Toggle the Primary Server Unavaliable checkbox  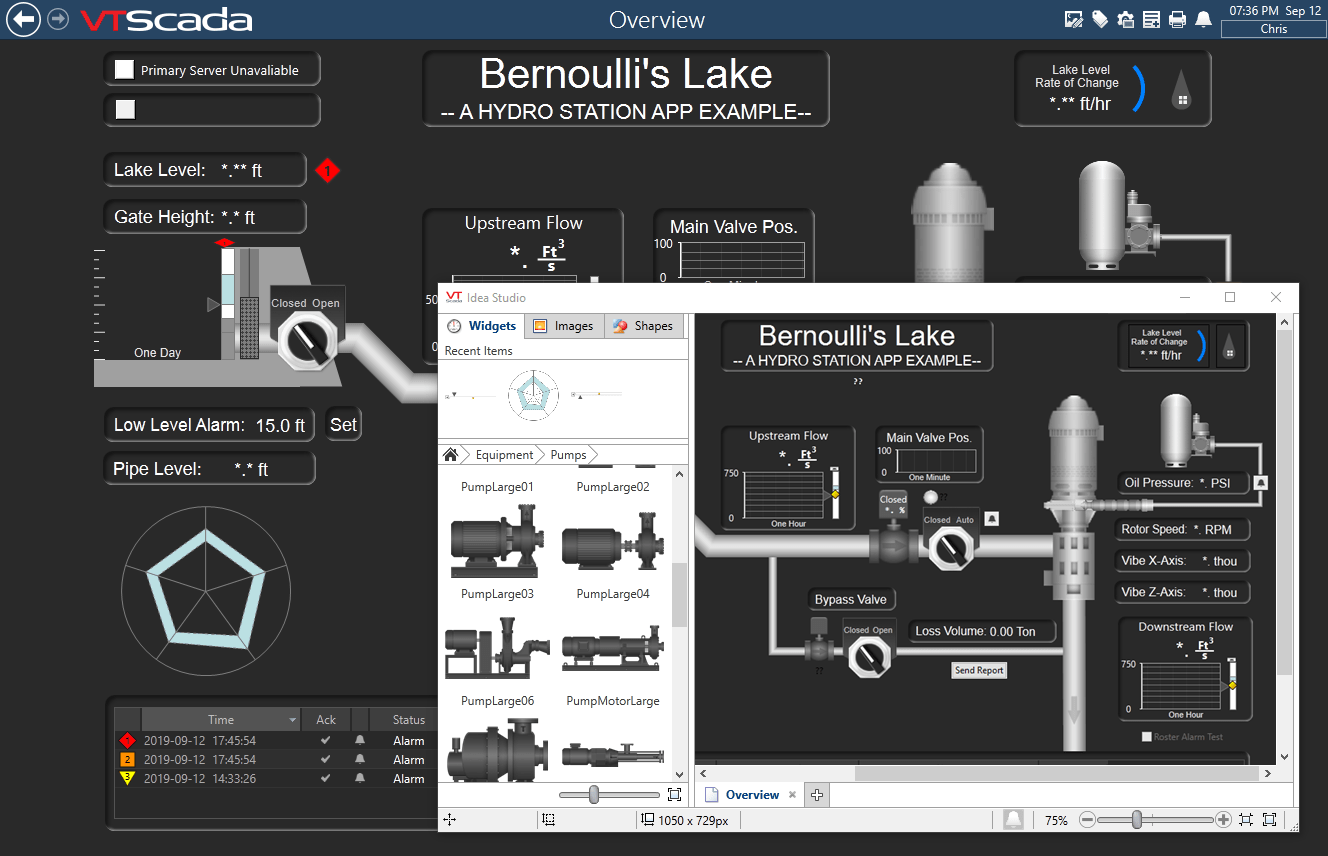(x=124, y=68)
